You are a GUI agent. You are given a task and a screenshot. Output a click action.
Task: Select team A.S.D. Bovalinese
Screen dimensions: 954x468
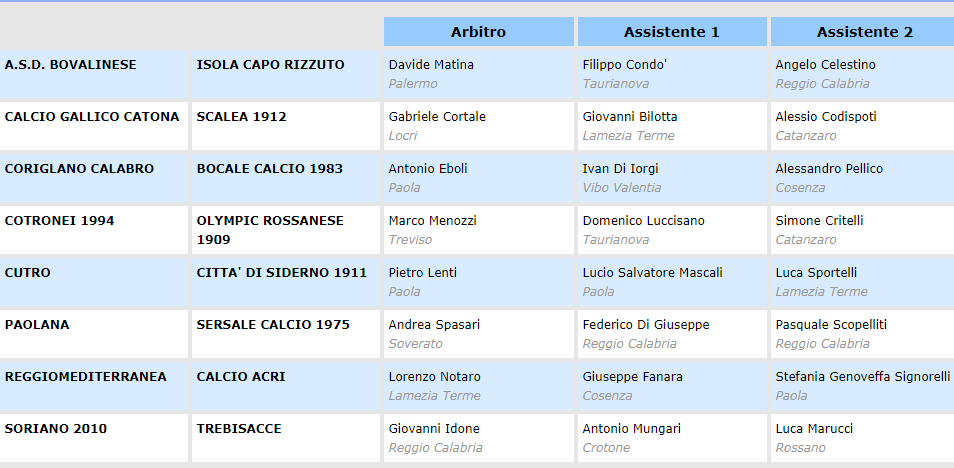tap(71, 65)
